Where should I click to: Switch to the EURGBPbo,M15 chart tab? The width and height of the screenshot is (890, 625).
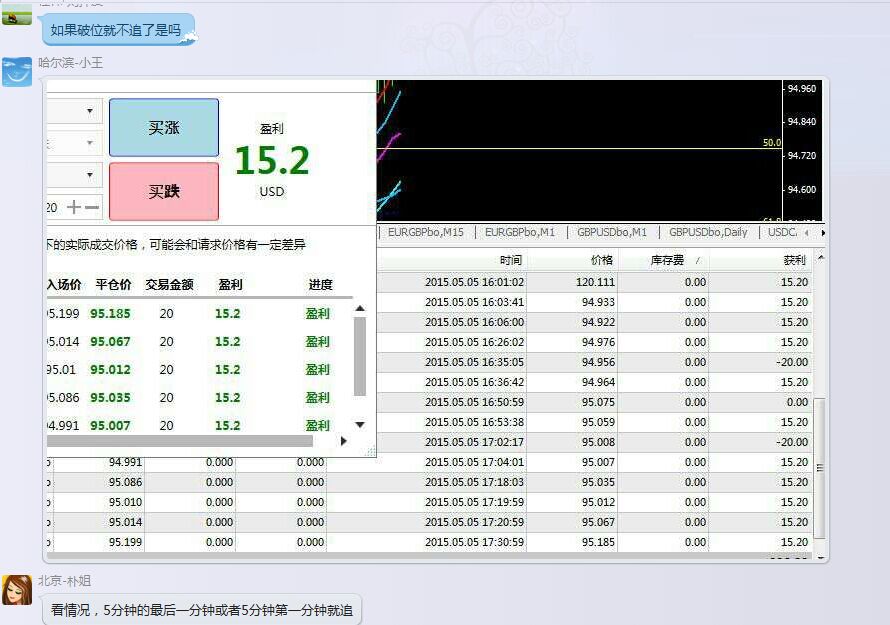coord(425,232)
